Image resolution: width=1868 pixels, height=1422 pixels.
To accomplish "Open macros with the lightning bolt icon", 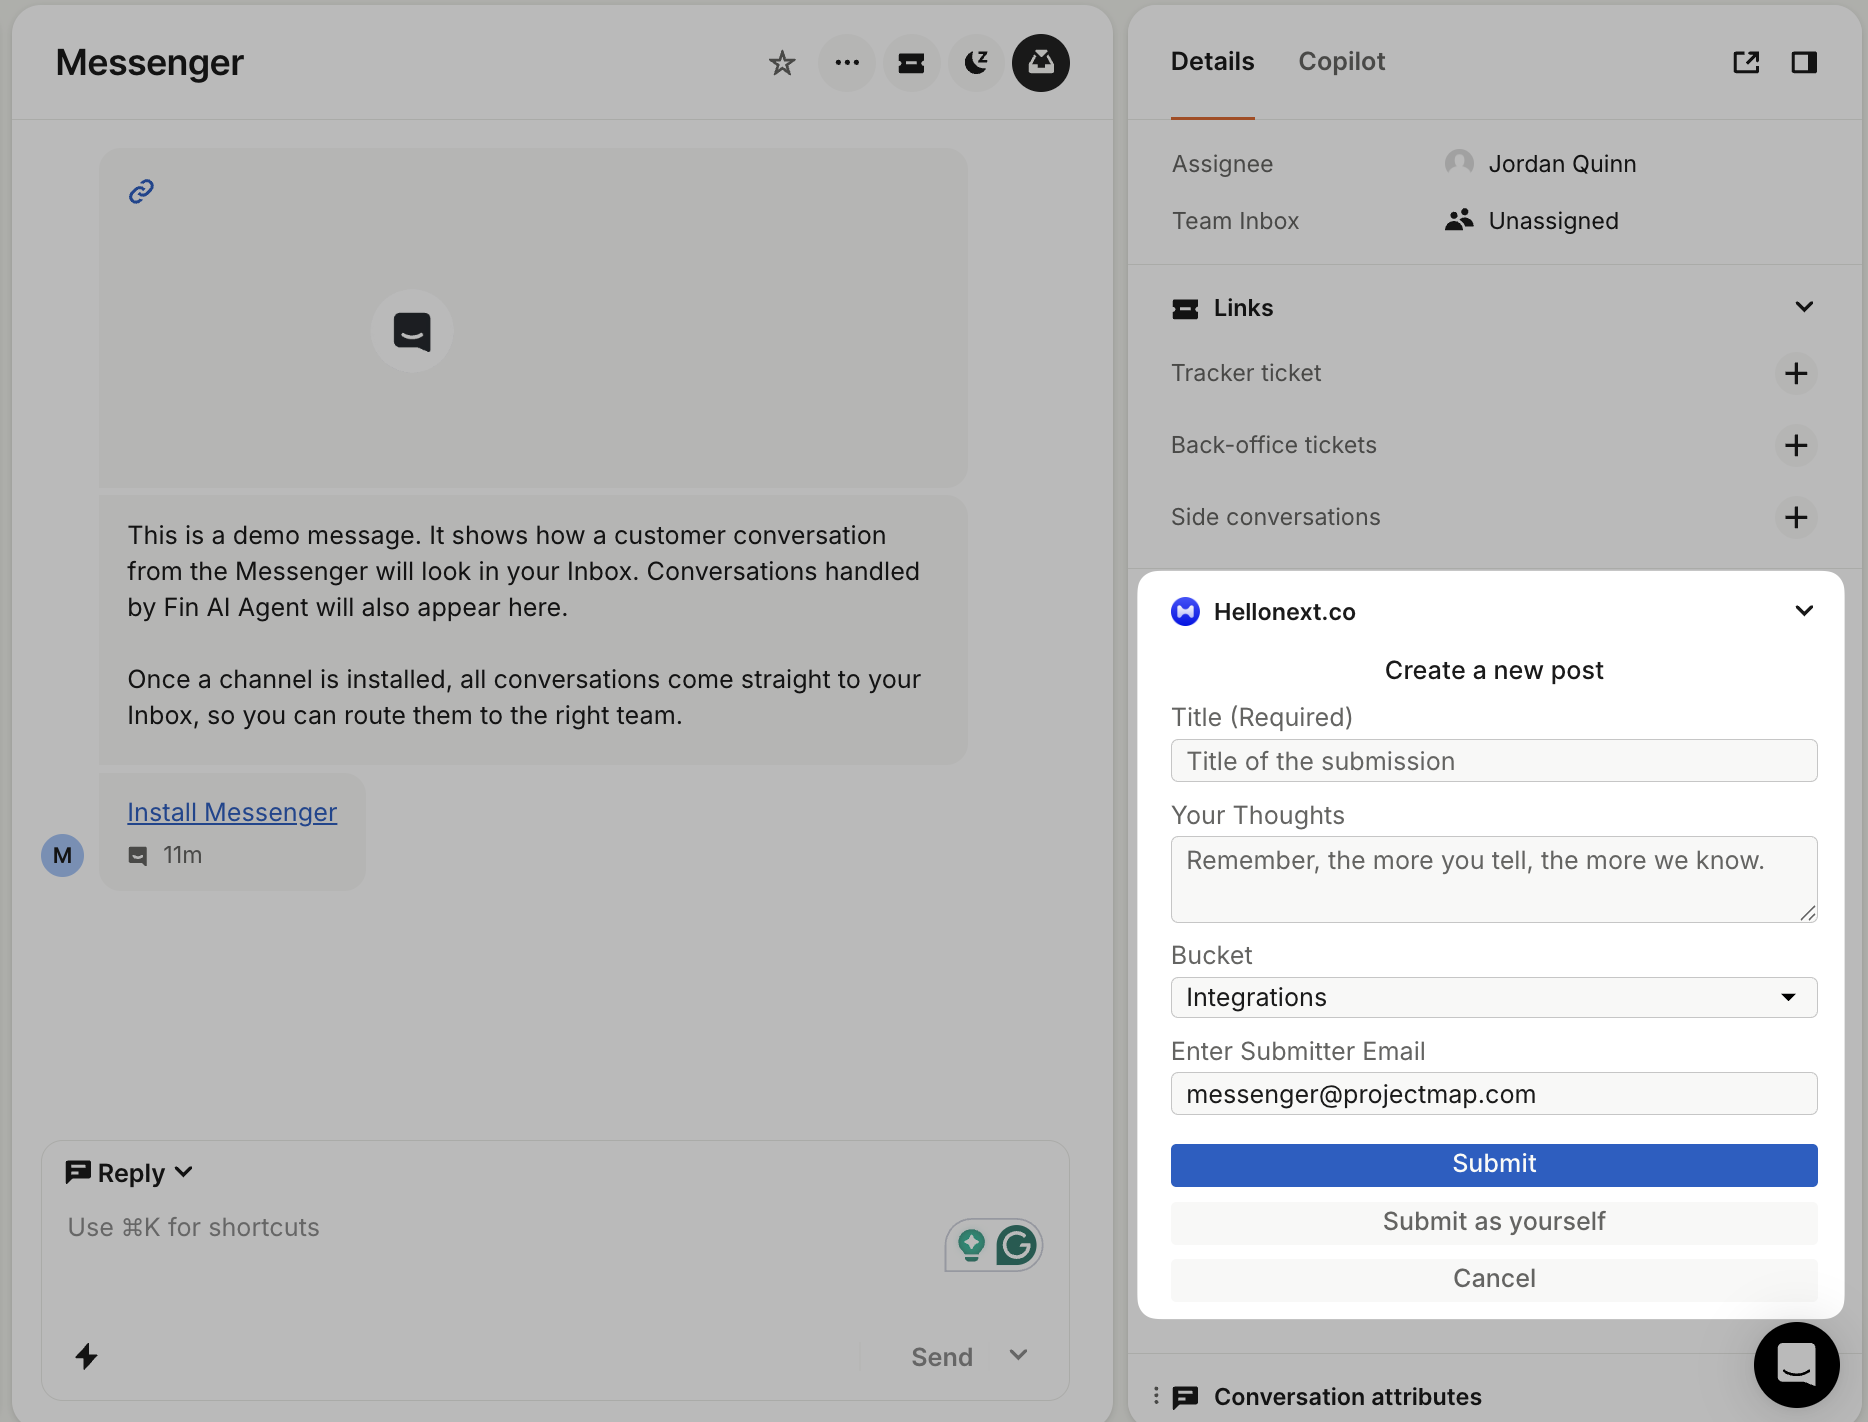I will tap(87, 1356).
